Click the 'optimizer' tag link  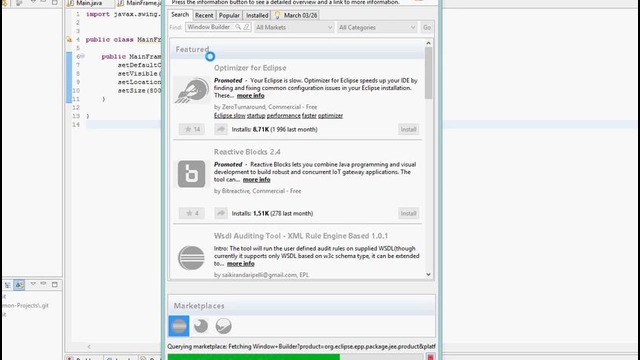point(330,116)
